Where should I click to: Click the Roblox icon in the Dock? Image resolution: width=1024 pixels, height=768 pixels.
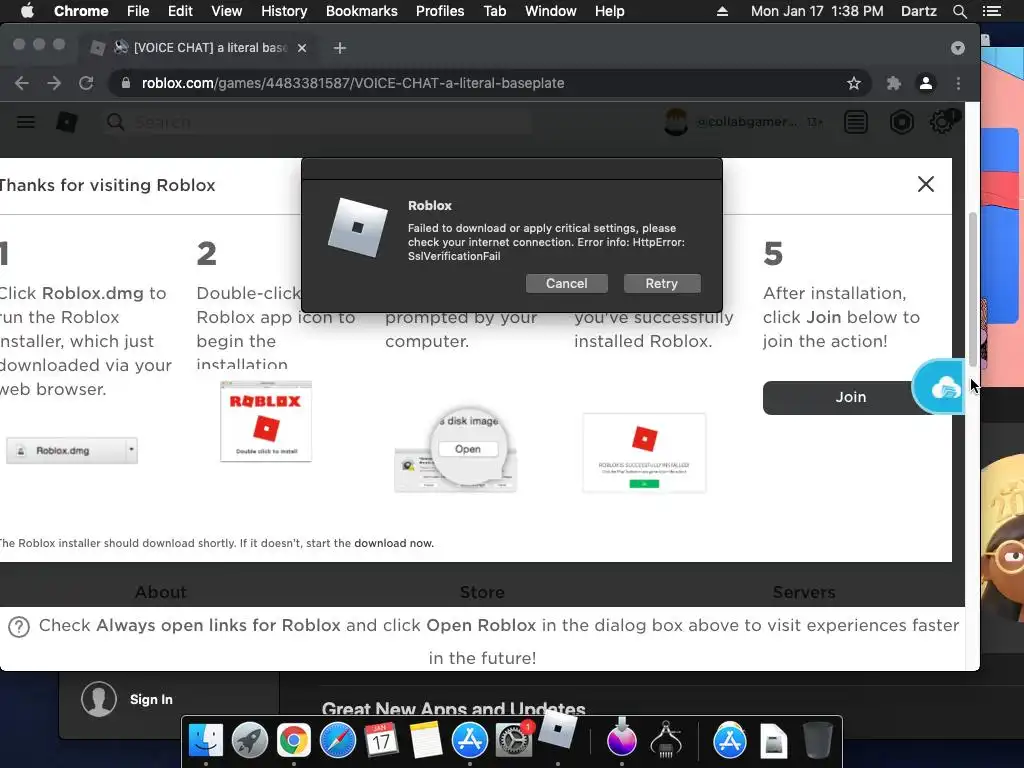click(557, 729)
